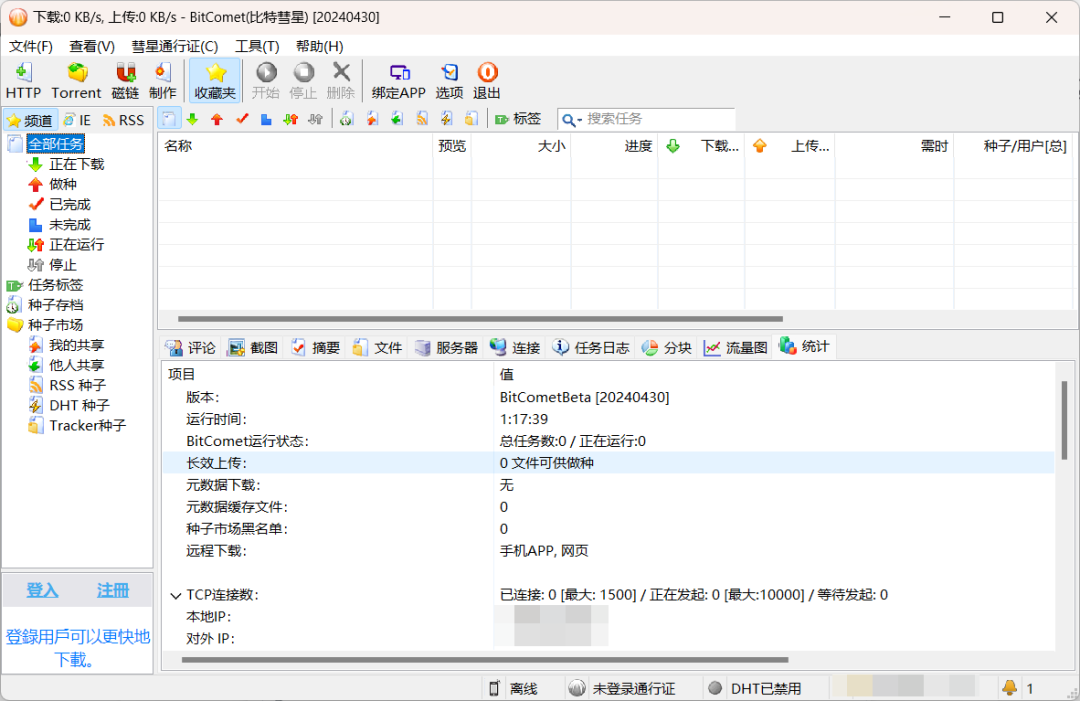The width and height of the screenshot is (1080, 701).
Task: Switch to the 流量图 tab
Action: 736,348
